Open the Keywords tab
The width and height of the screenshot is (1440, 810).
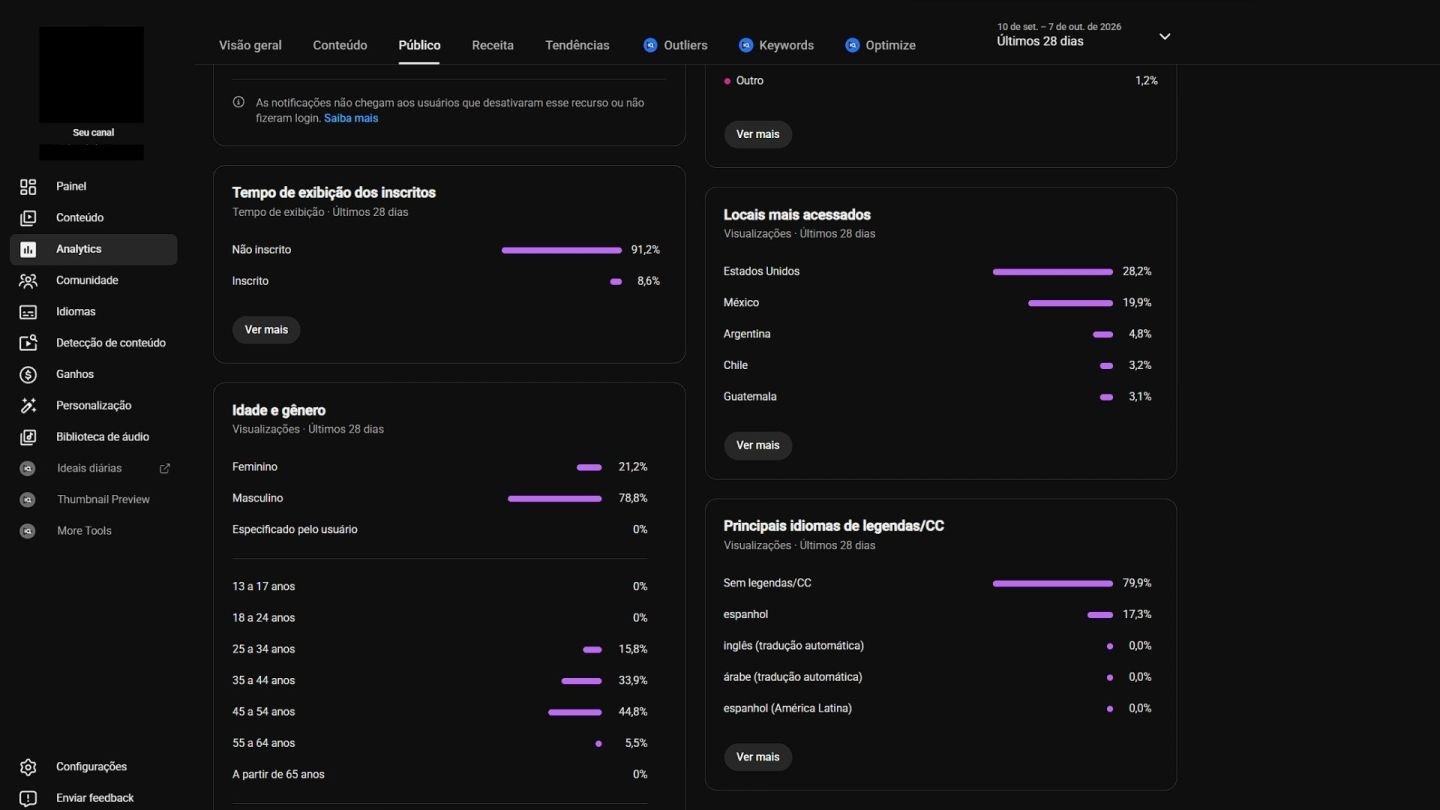coord(776,45)
